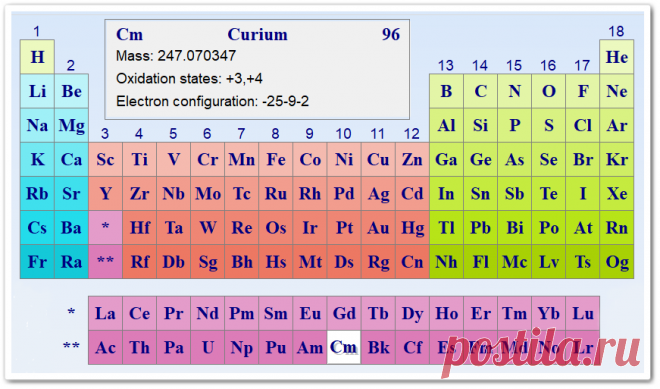Select the highlighted Curium (Cm) cell
This screenshot has width=660, height=389.
coord(344,347)
